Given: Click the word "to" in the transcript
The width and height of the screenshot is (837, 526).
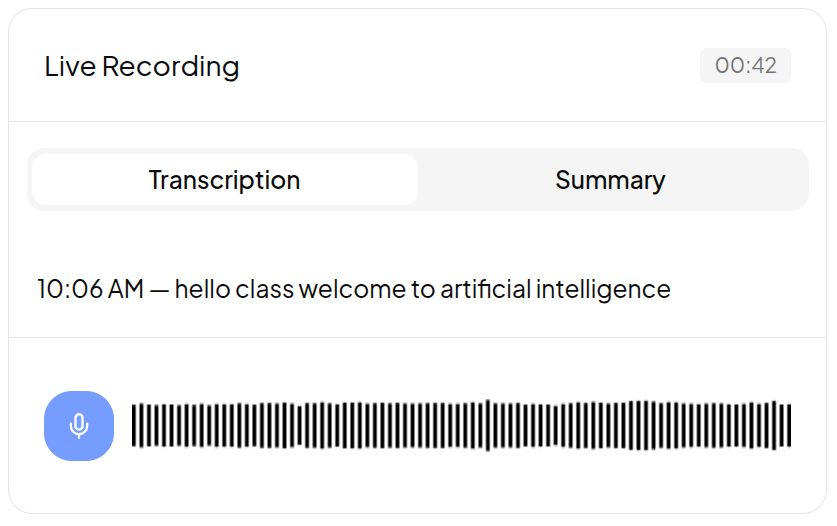Looking at the screenshot, I should (422, 290).
